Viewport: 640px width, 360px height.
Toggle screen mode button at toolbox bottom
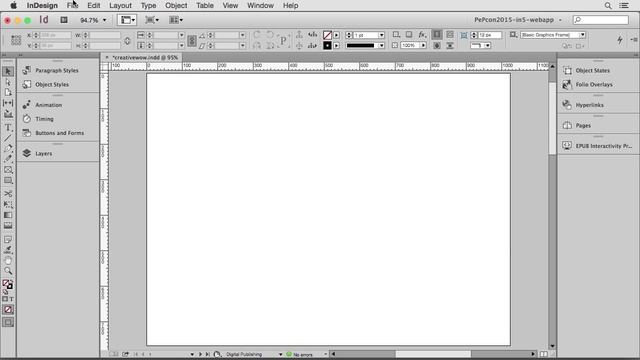pos(8,322)
